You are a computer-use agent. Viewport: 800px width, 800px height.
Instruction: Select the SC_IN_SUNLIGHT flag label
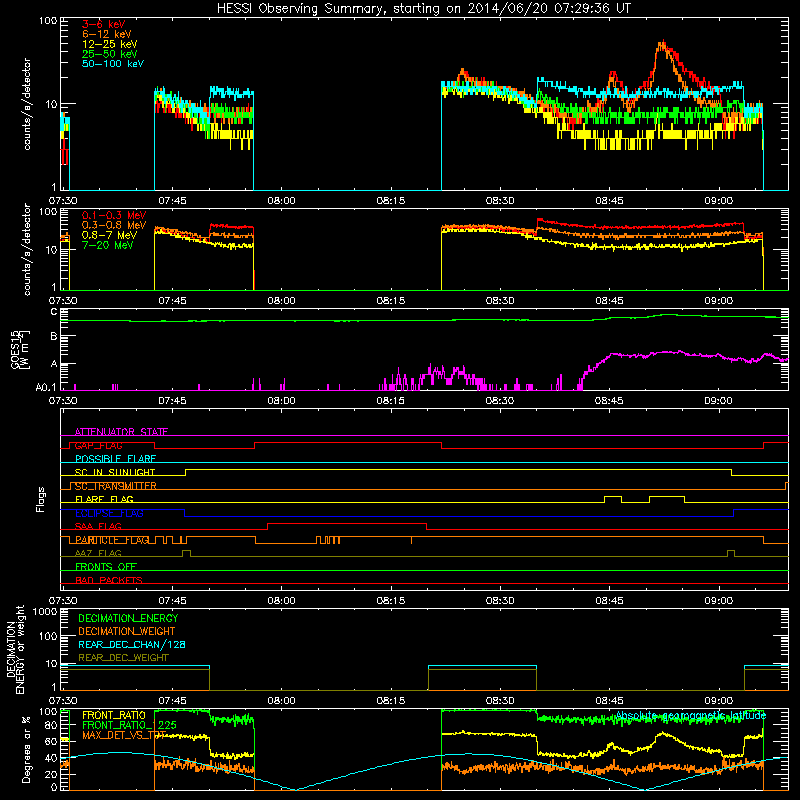(x=114, y=472)
